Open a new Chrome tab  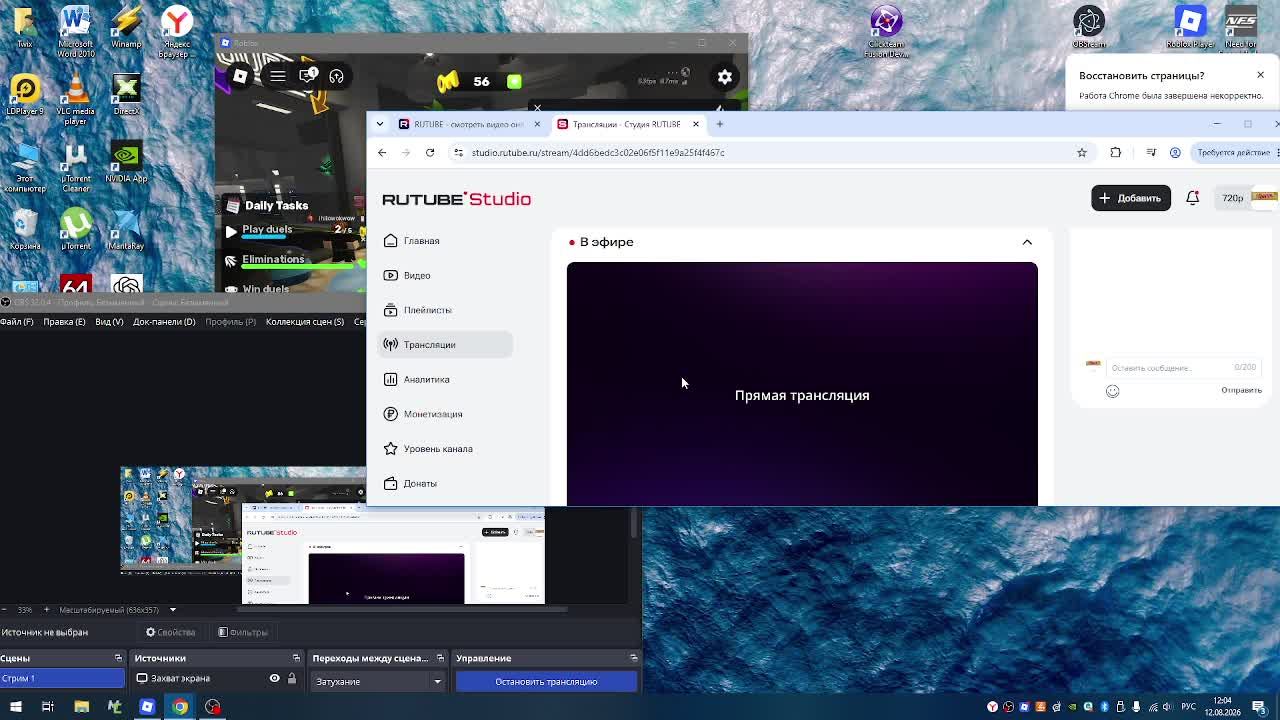coord(719,124)
